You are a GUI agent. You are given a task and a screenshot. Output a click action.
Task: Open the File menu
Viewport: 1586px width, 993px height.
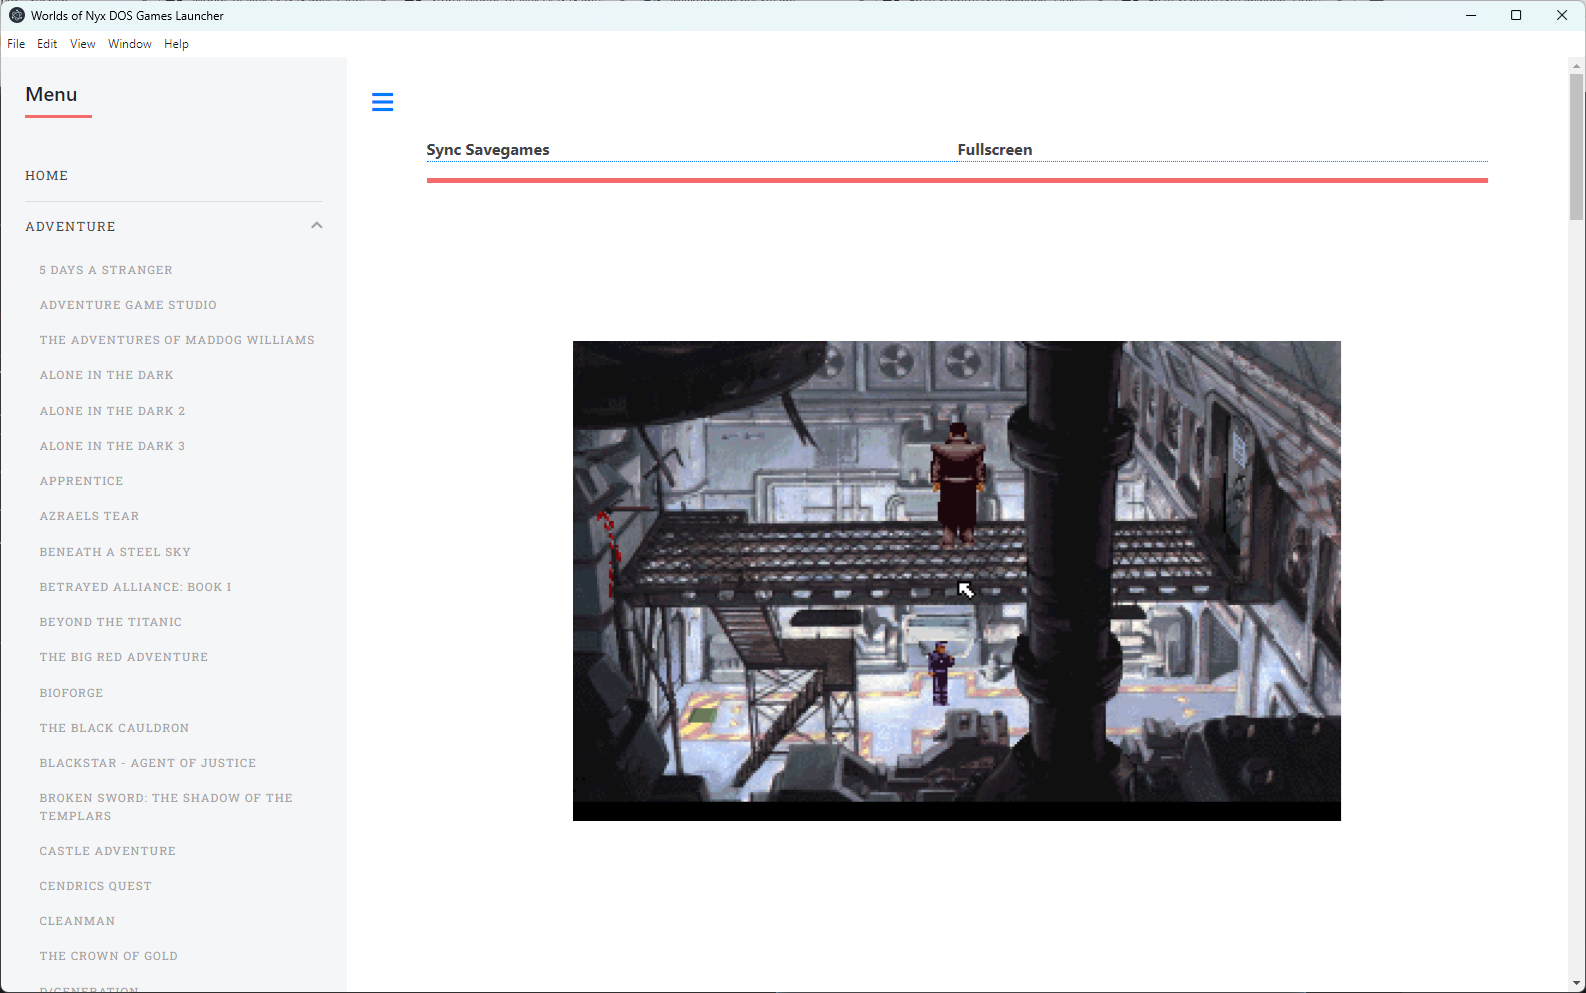point(16,44)
